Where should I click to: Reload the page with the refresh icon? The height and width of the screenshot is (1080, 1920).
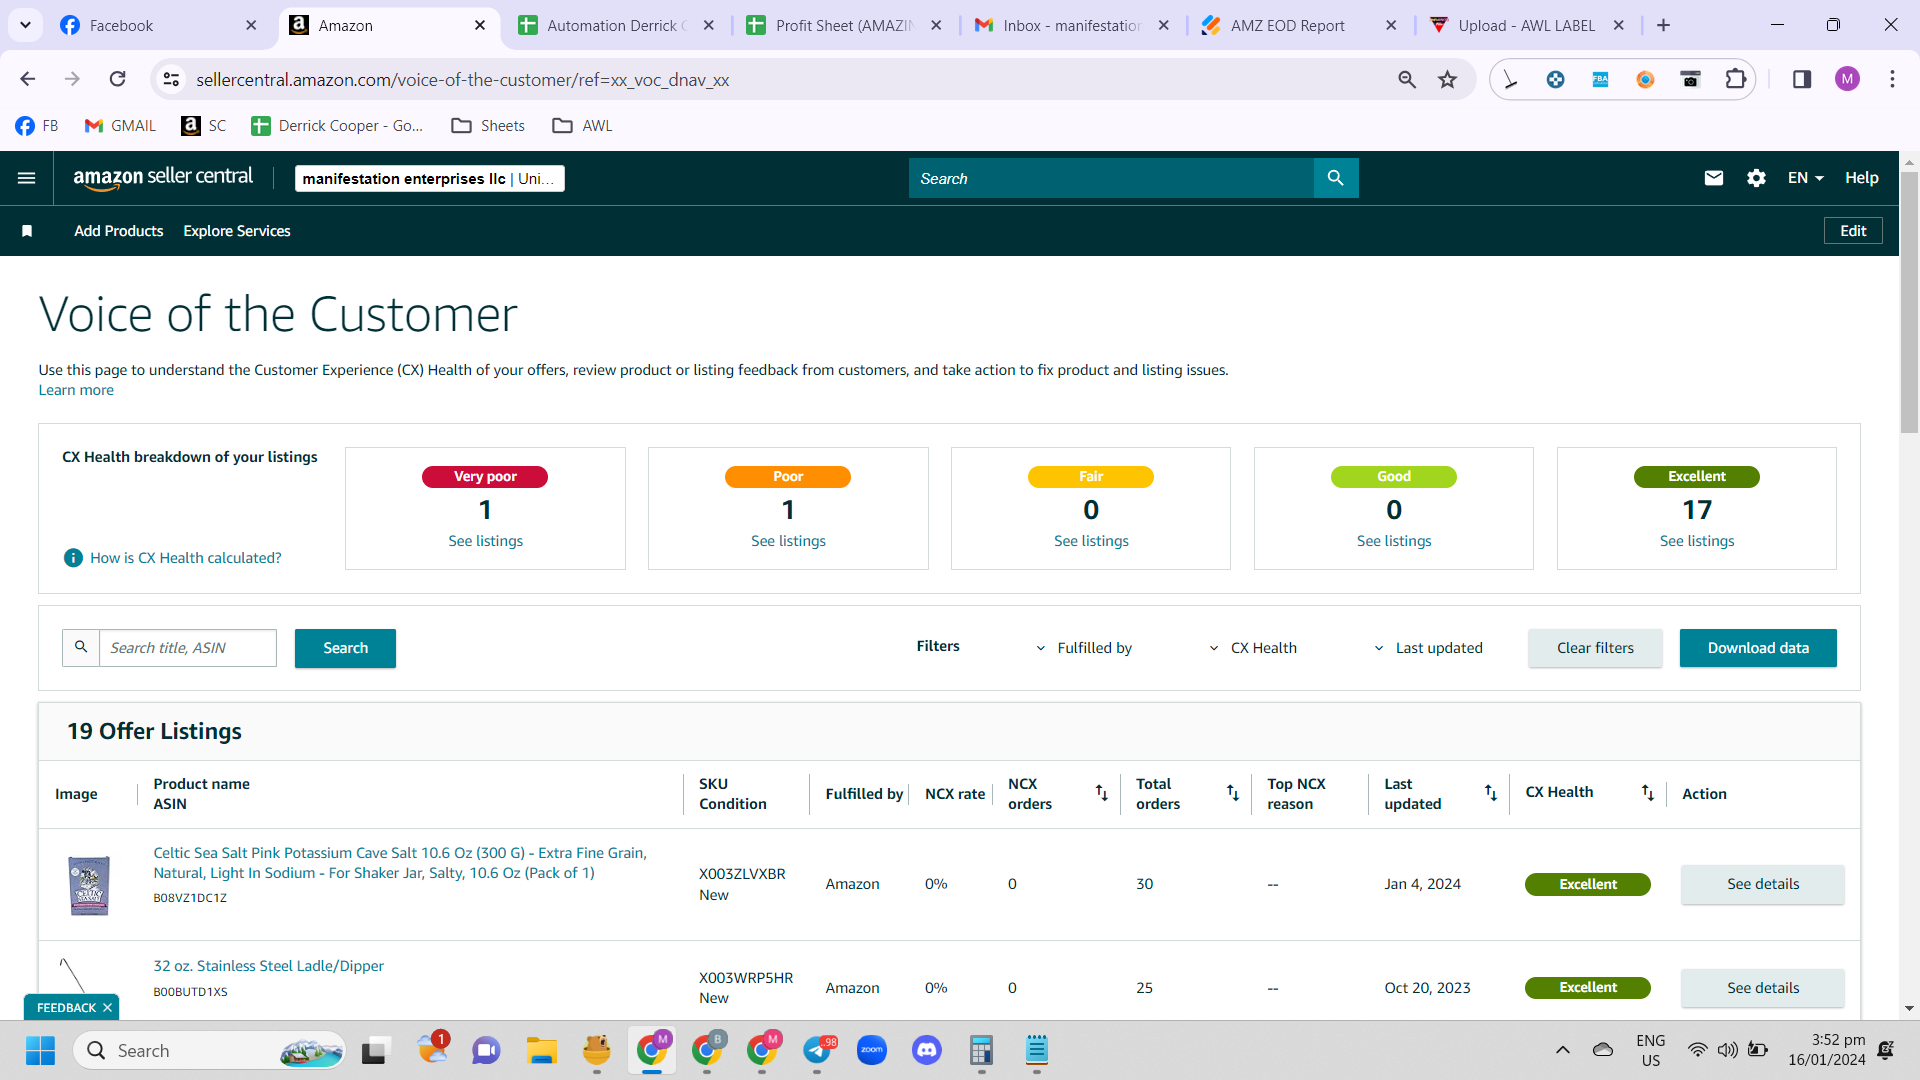[118, 79]
